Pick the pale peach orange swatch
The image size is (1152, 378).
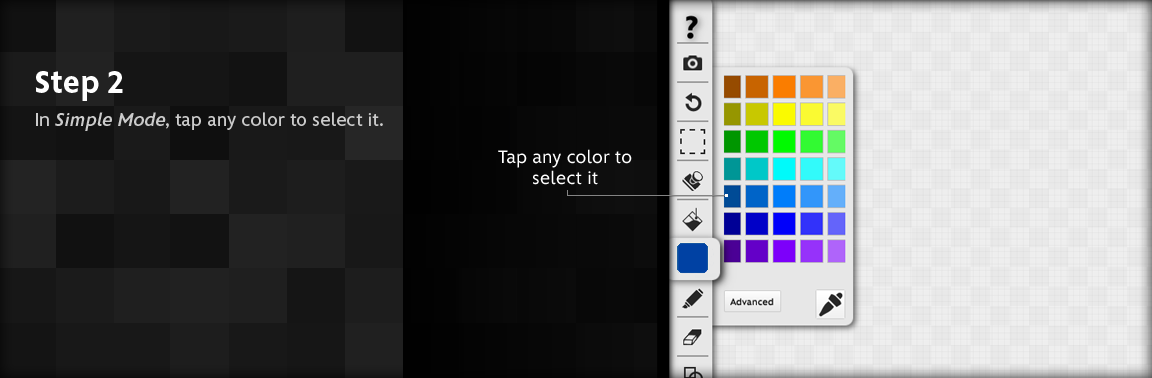(836, 87)
